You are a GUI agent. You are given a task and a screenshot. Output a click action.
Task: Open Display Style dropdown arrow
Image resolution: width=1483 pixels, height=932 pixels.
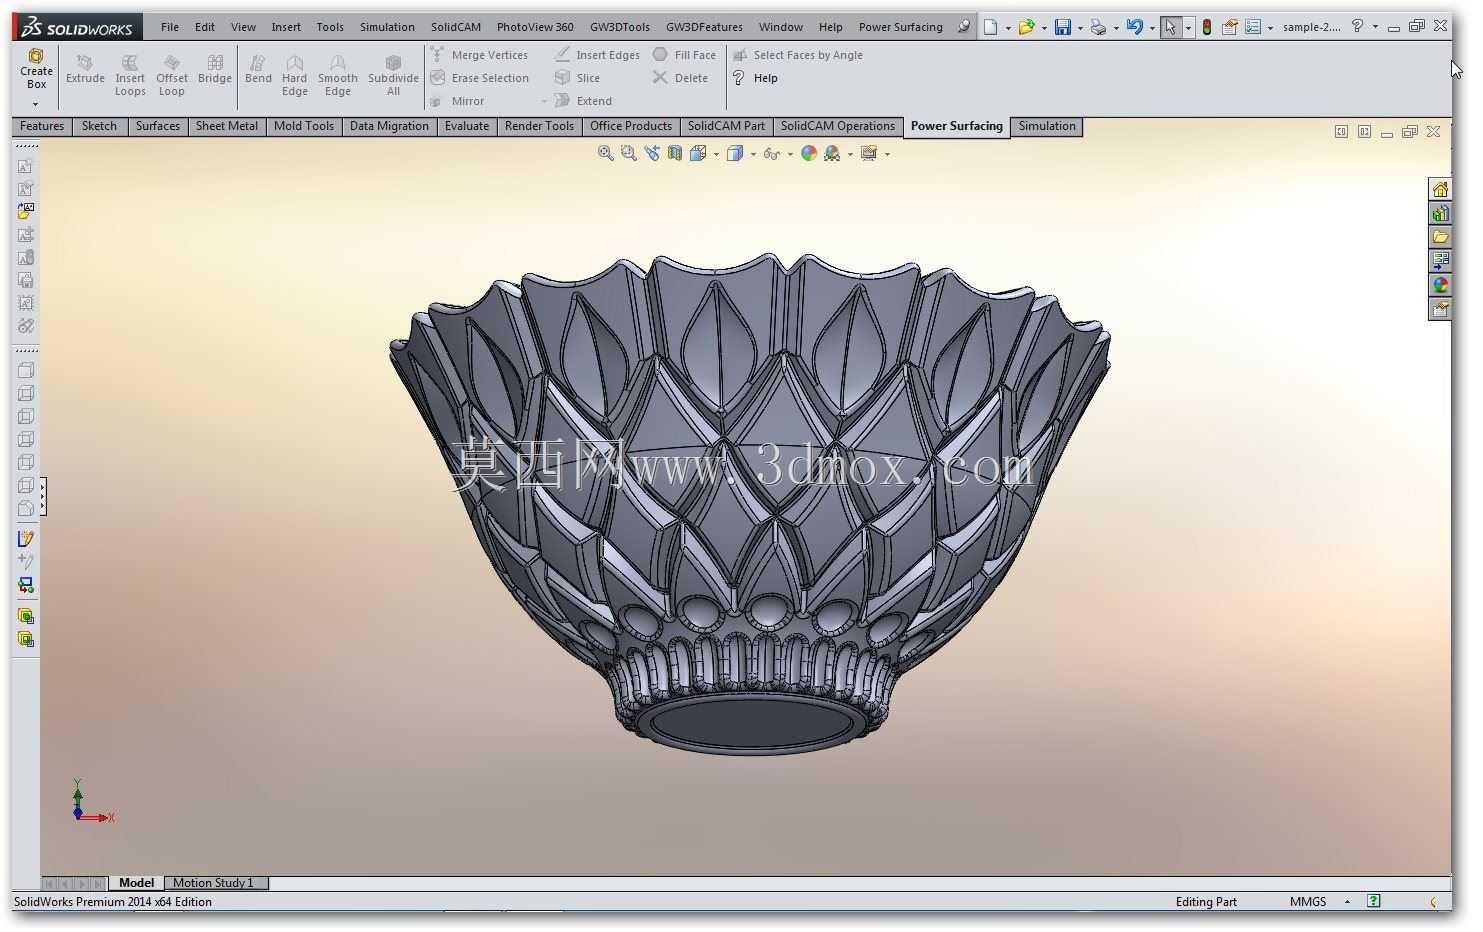(x=753, y=154)
